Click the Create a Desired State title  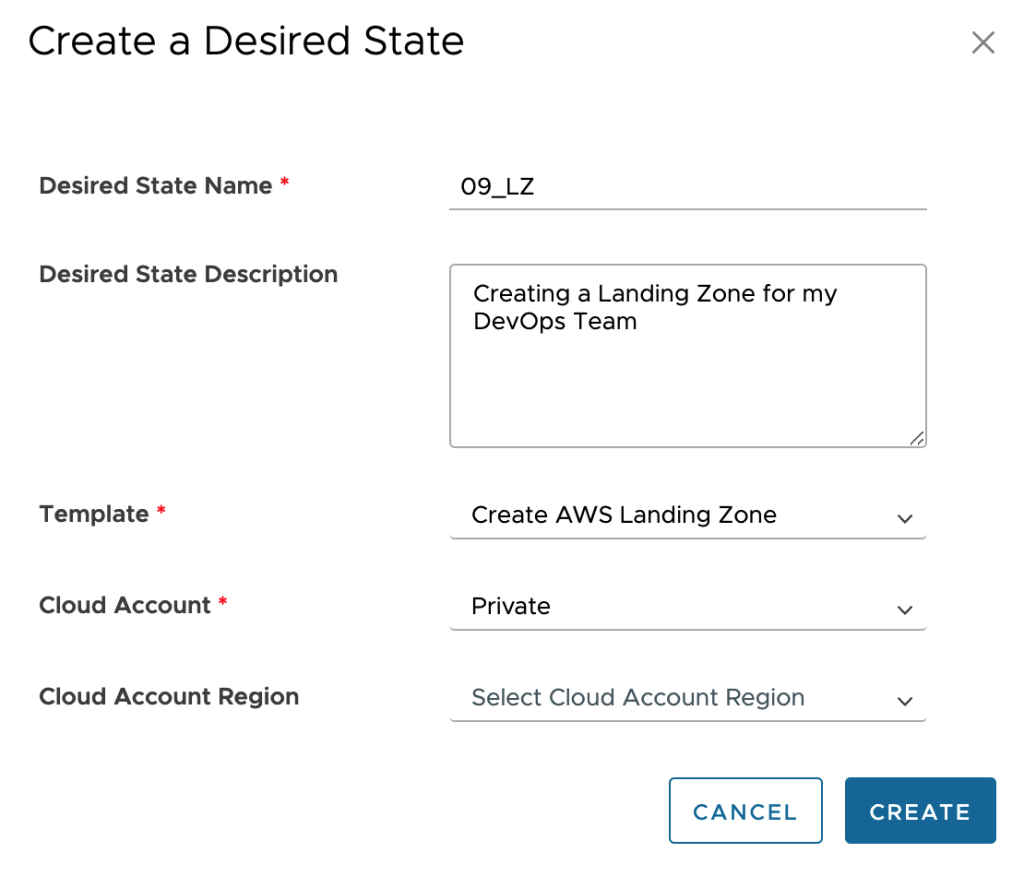click(246, 42)
